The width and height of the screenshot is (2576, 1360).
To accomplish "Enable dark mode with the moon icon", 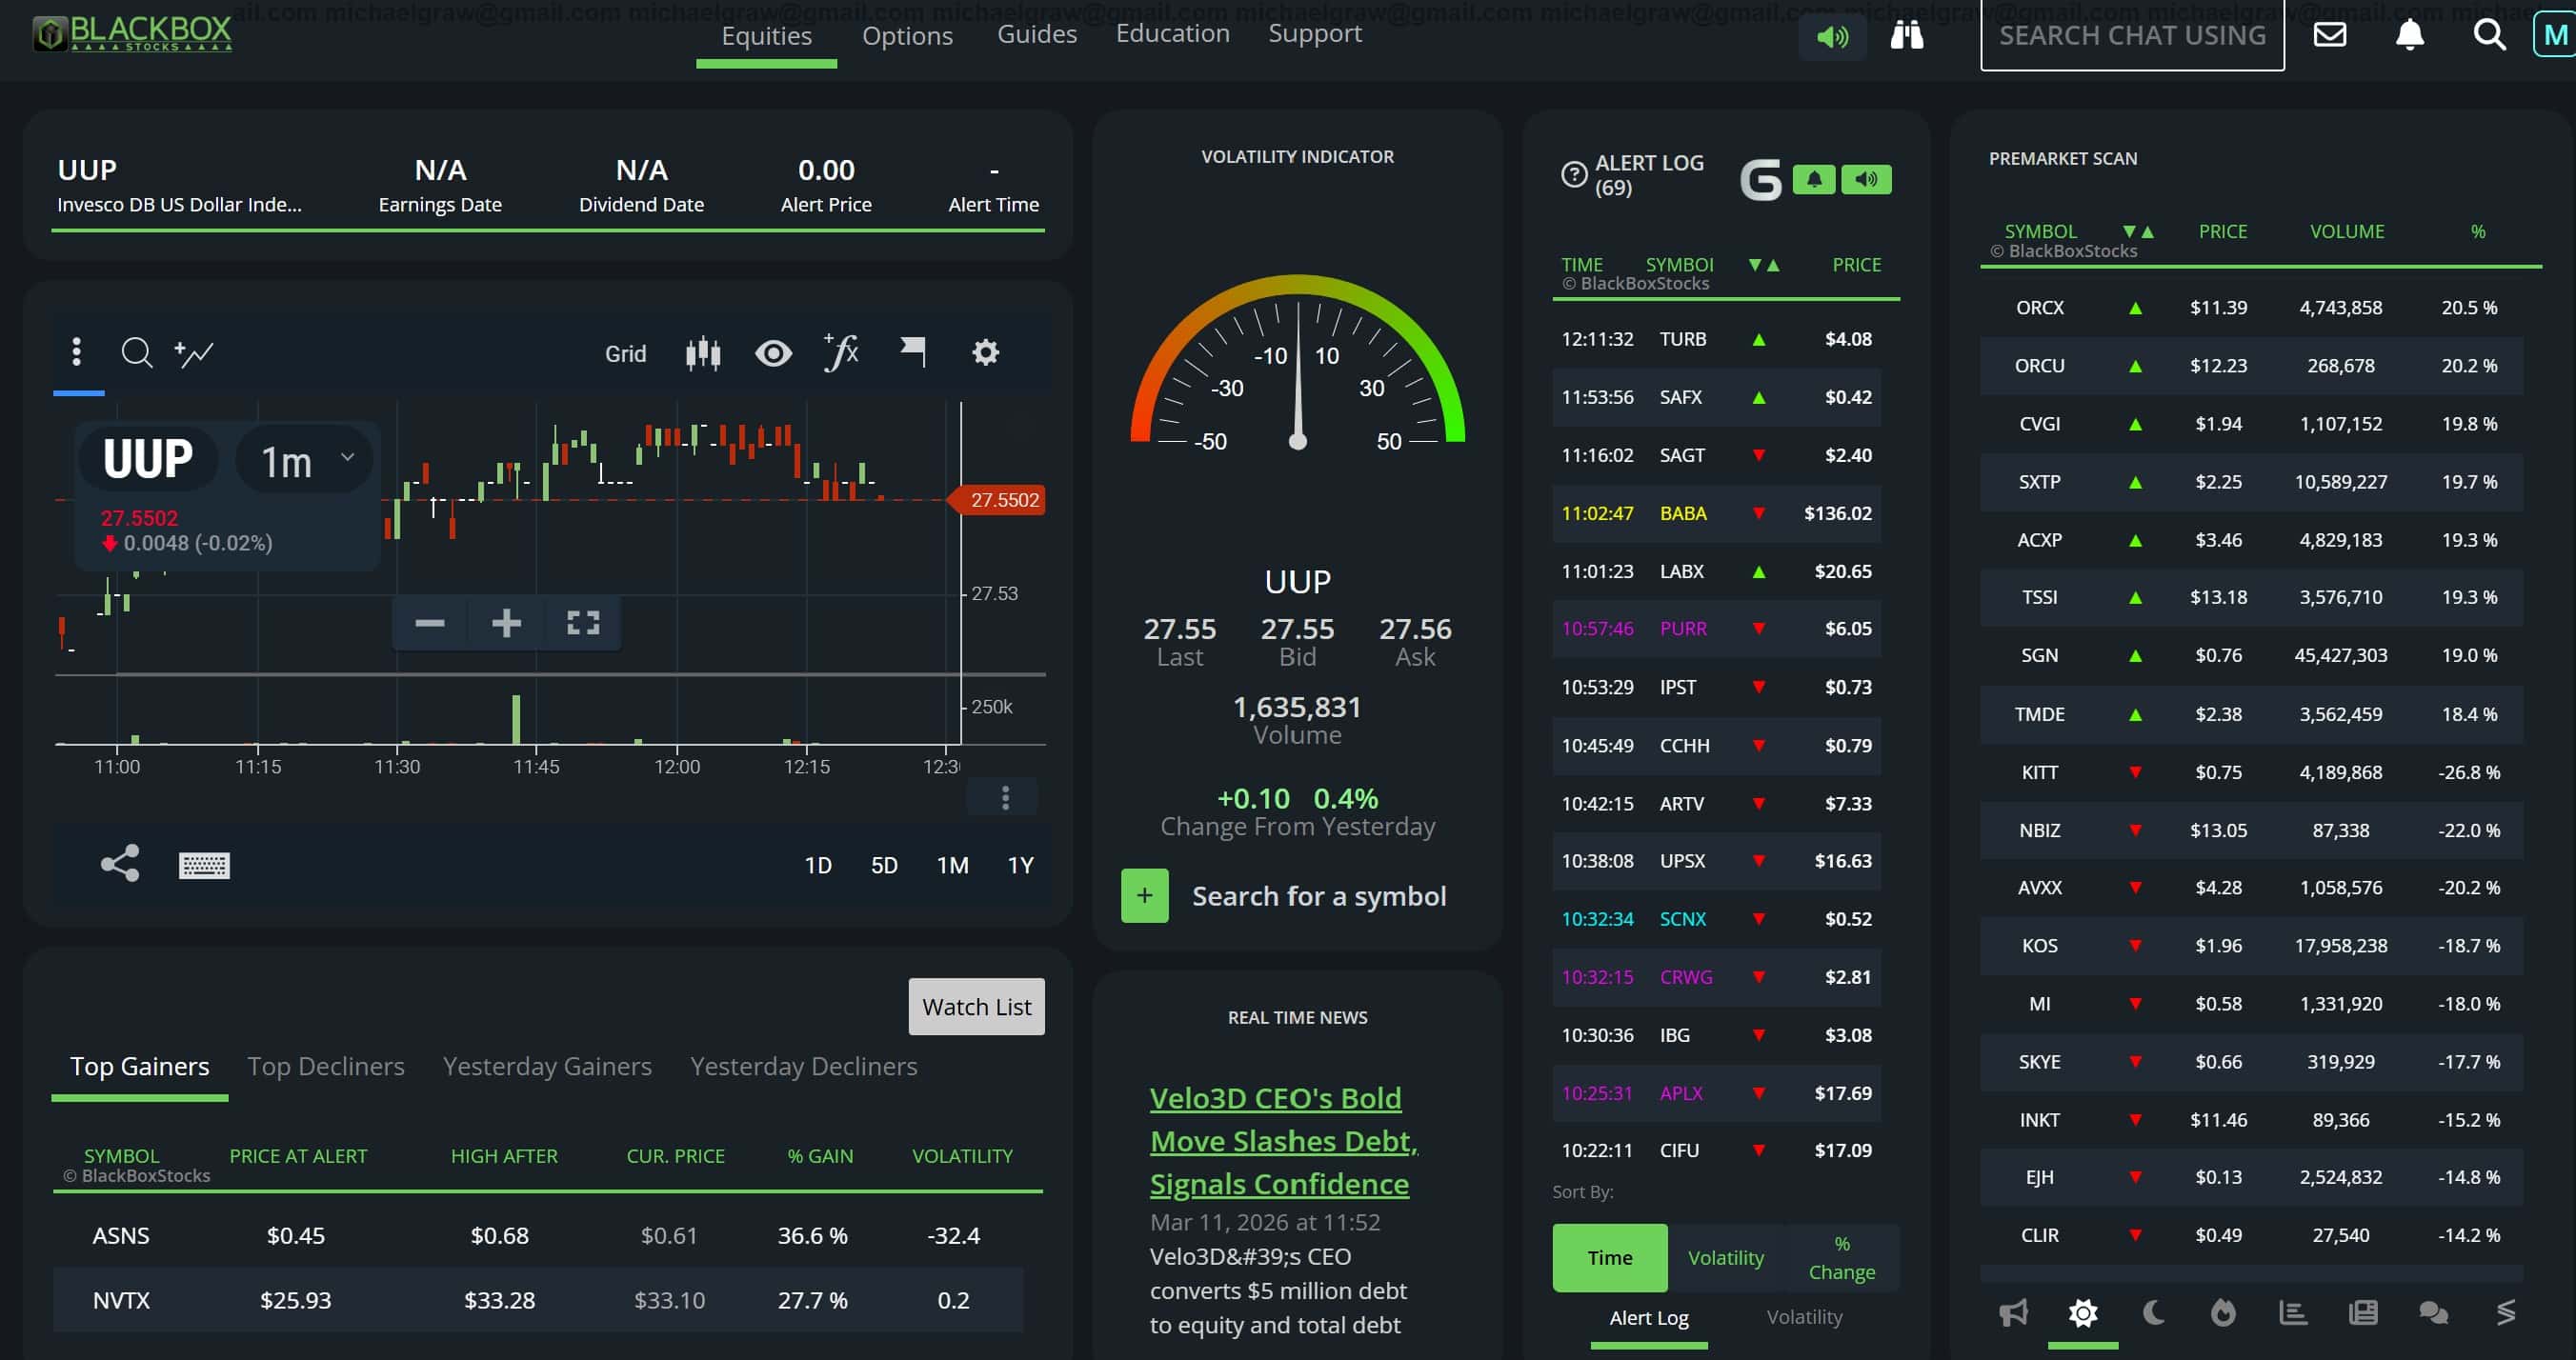I will [x=2152, y=1313].
